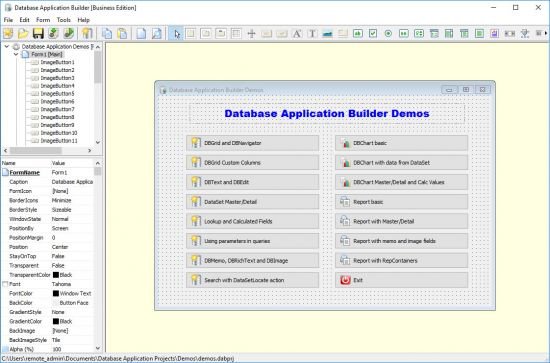This screenshot has width=550, height=363.
Task: Click the Copy icon in the toolbar
Action: pyautogui.click(x=107, y=34)
